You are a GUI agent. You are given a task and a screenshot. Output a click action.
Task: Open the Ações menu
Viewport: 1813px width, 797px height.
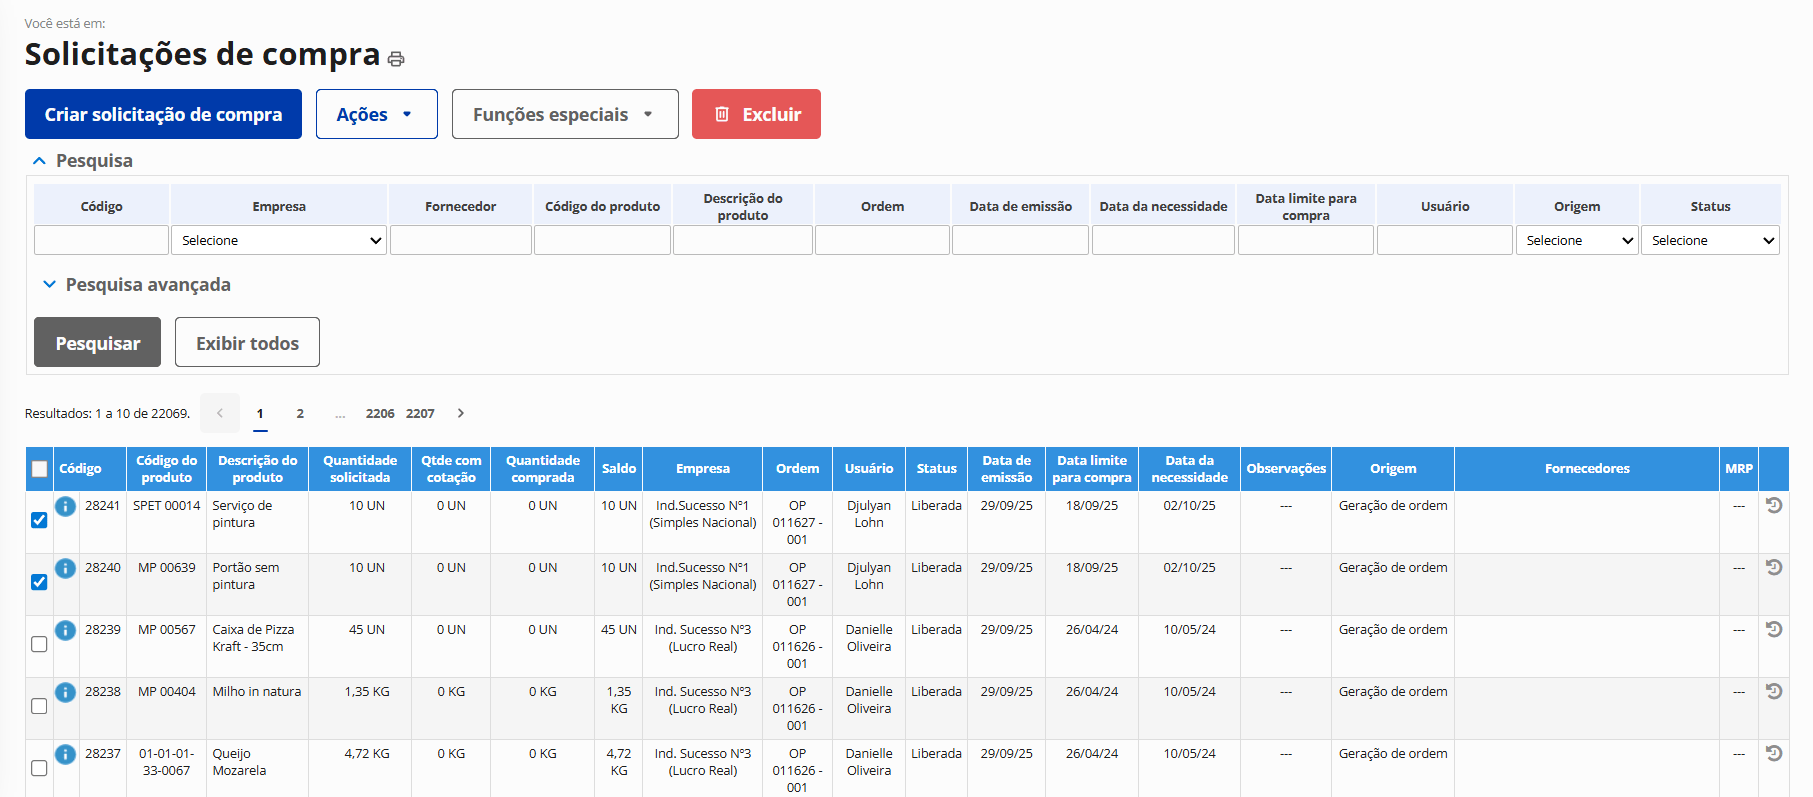pyautogui.click(x=376, y=114)
